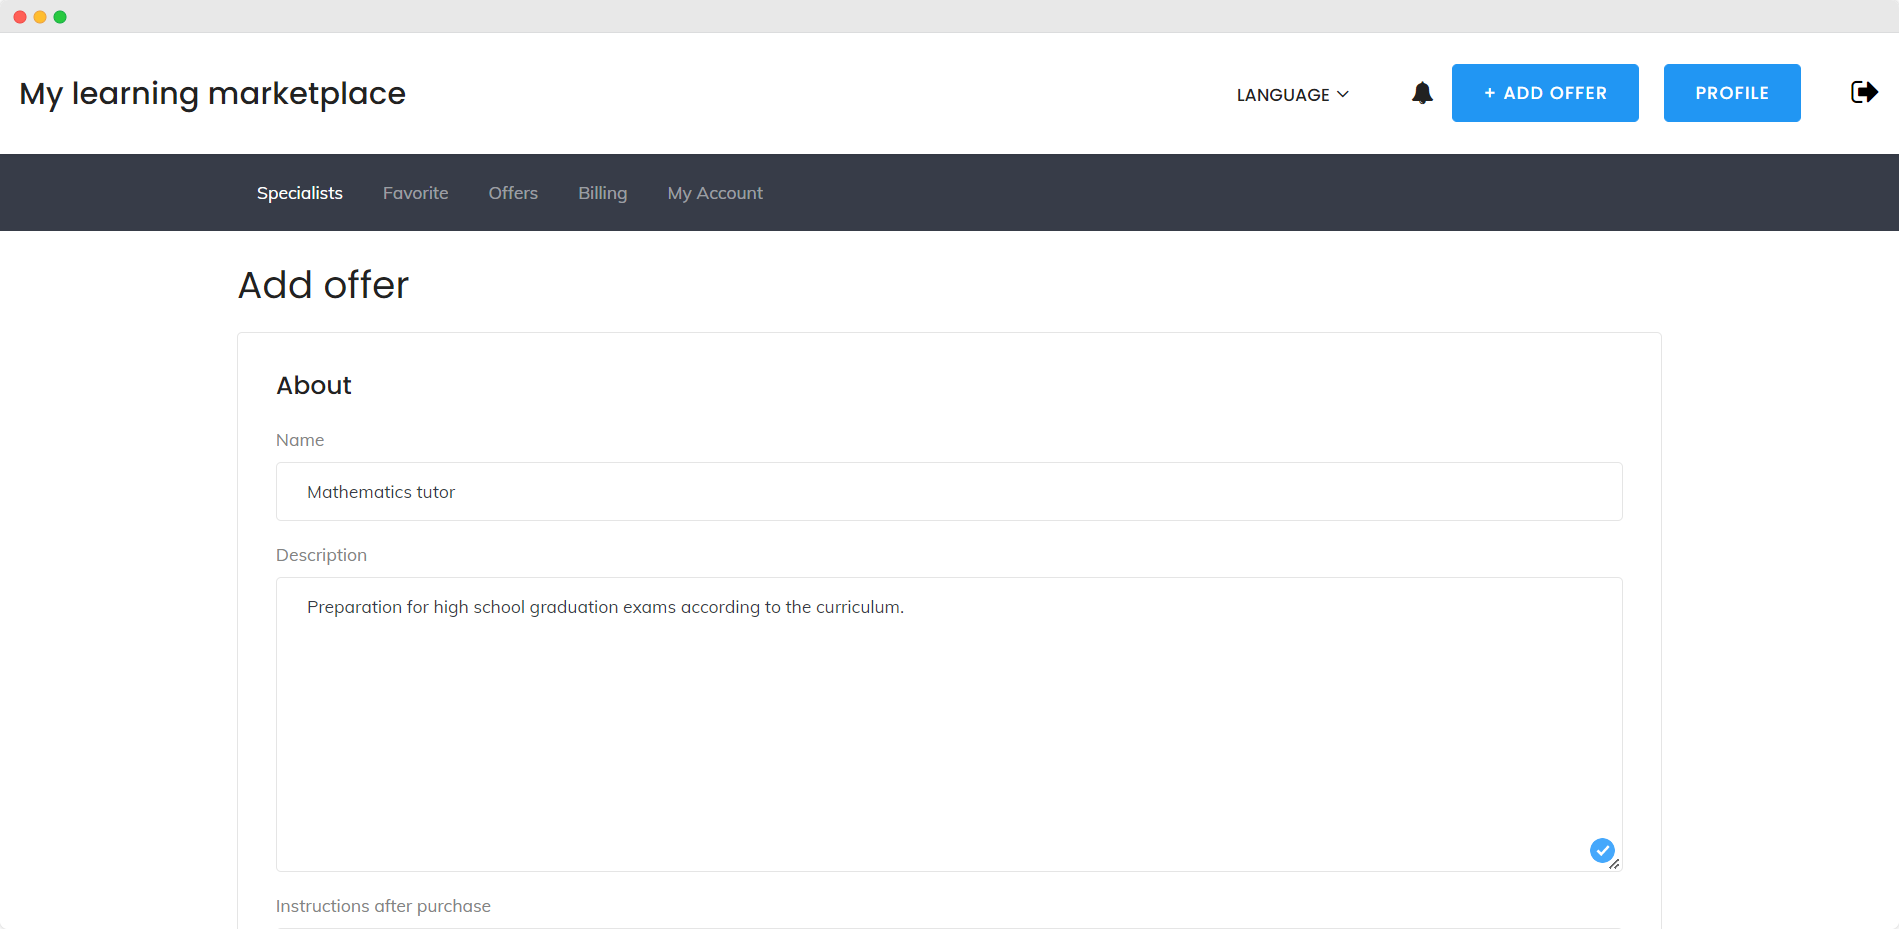Go to the Specialists tab
Viewport: 1899px width, 929px height.
point(300,193)
